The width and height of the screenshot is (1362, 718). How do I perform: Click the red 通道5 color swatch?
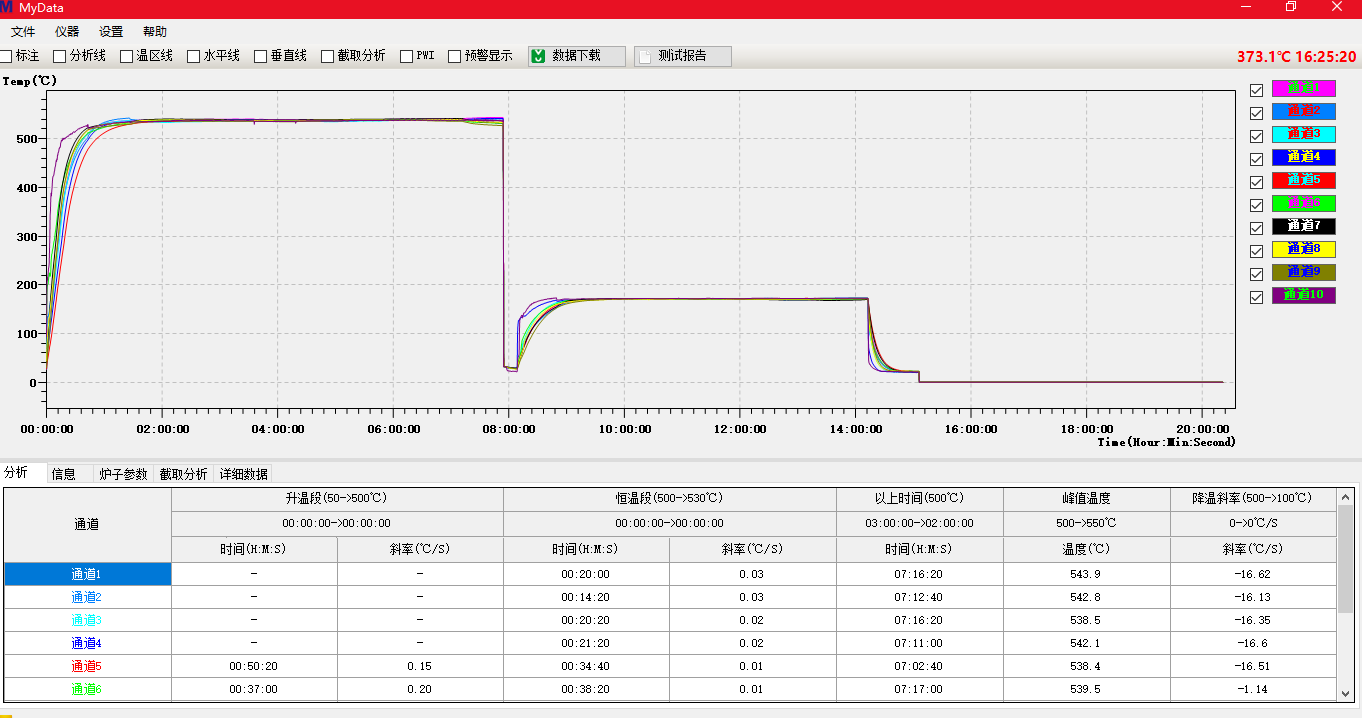[x=1303, y=180]
